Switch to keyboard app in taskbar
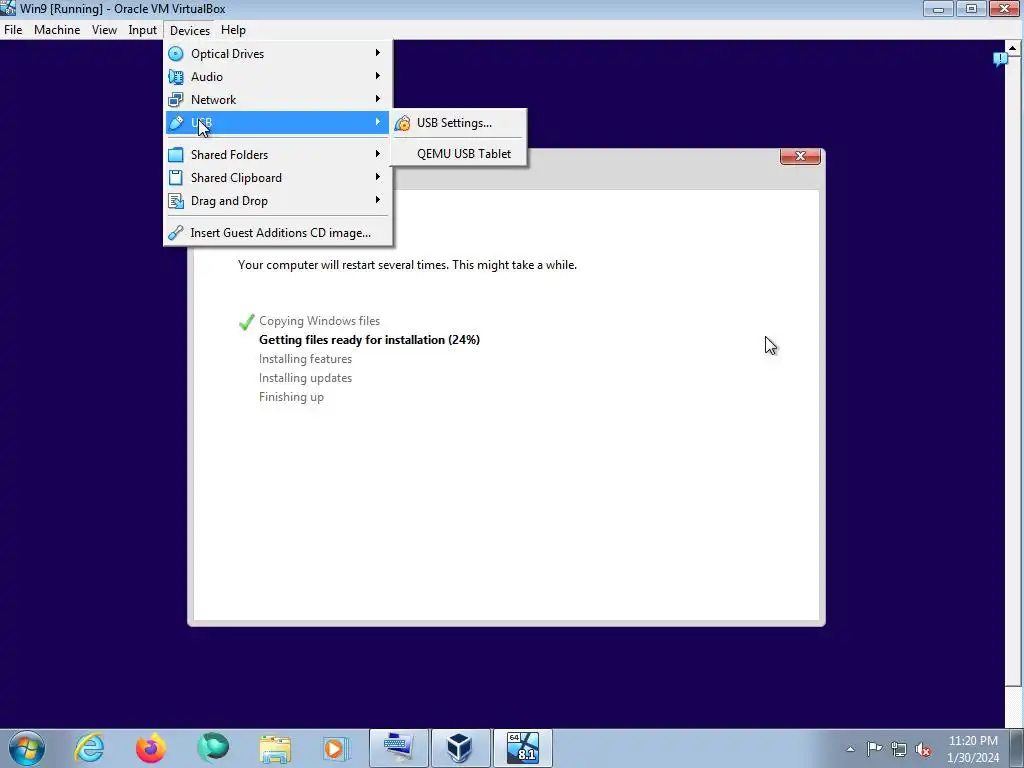 click(398, 748)
